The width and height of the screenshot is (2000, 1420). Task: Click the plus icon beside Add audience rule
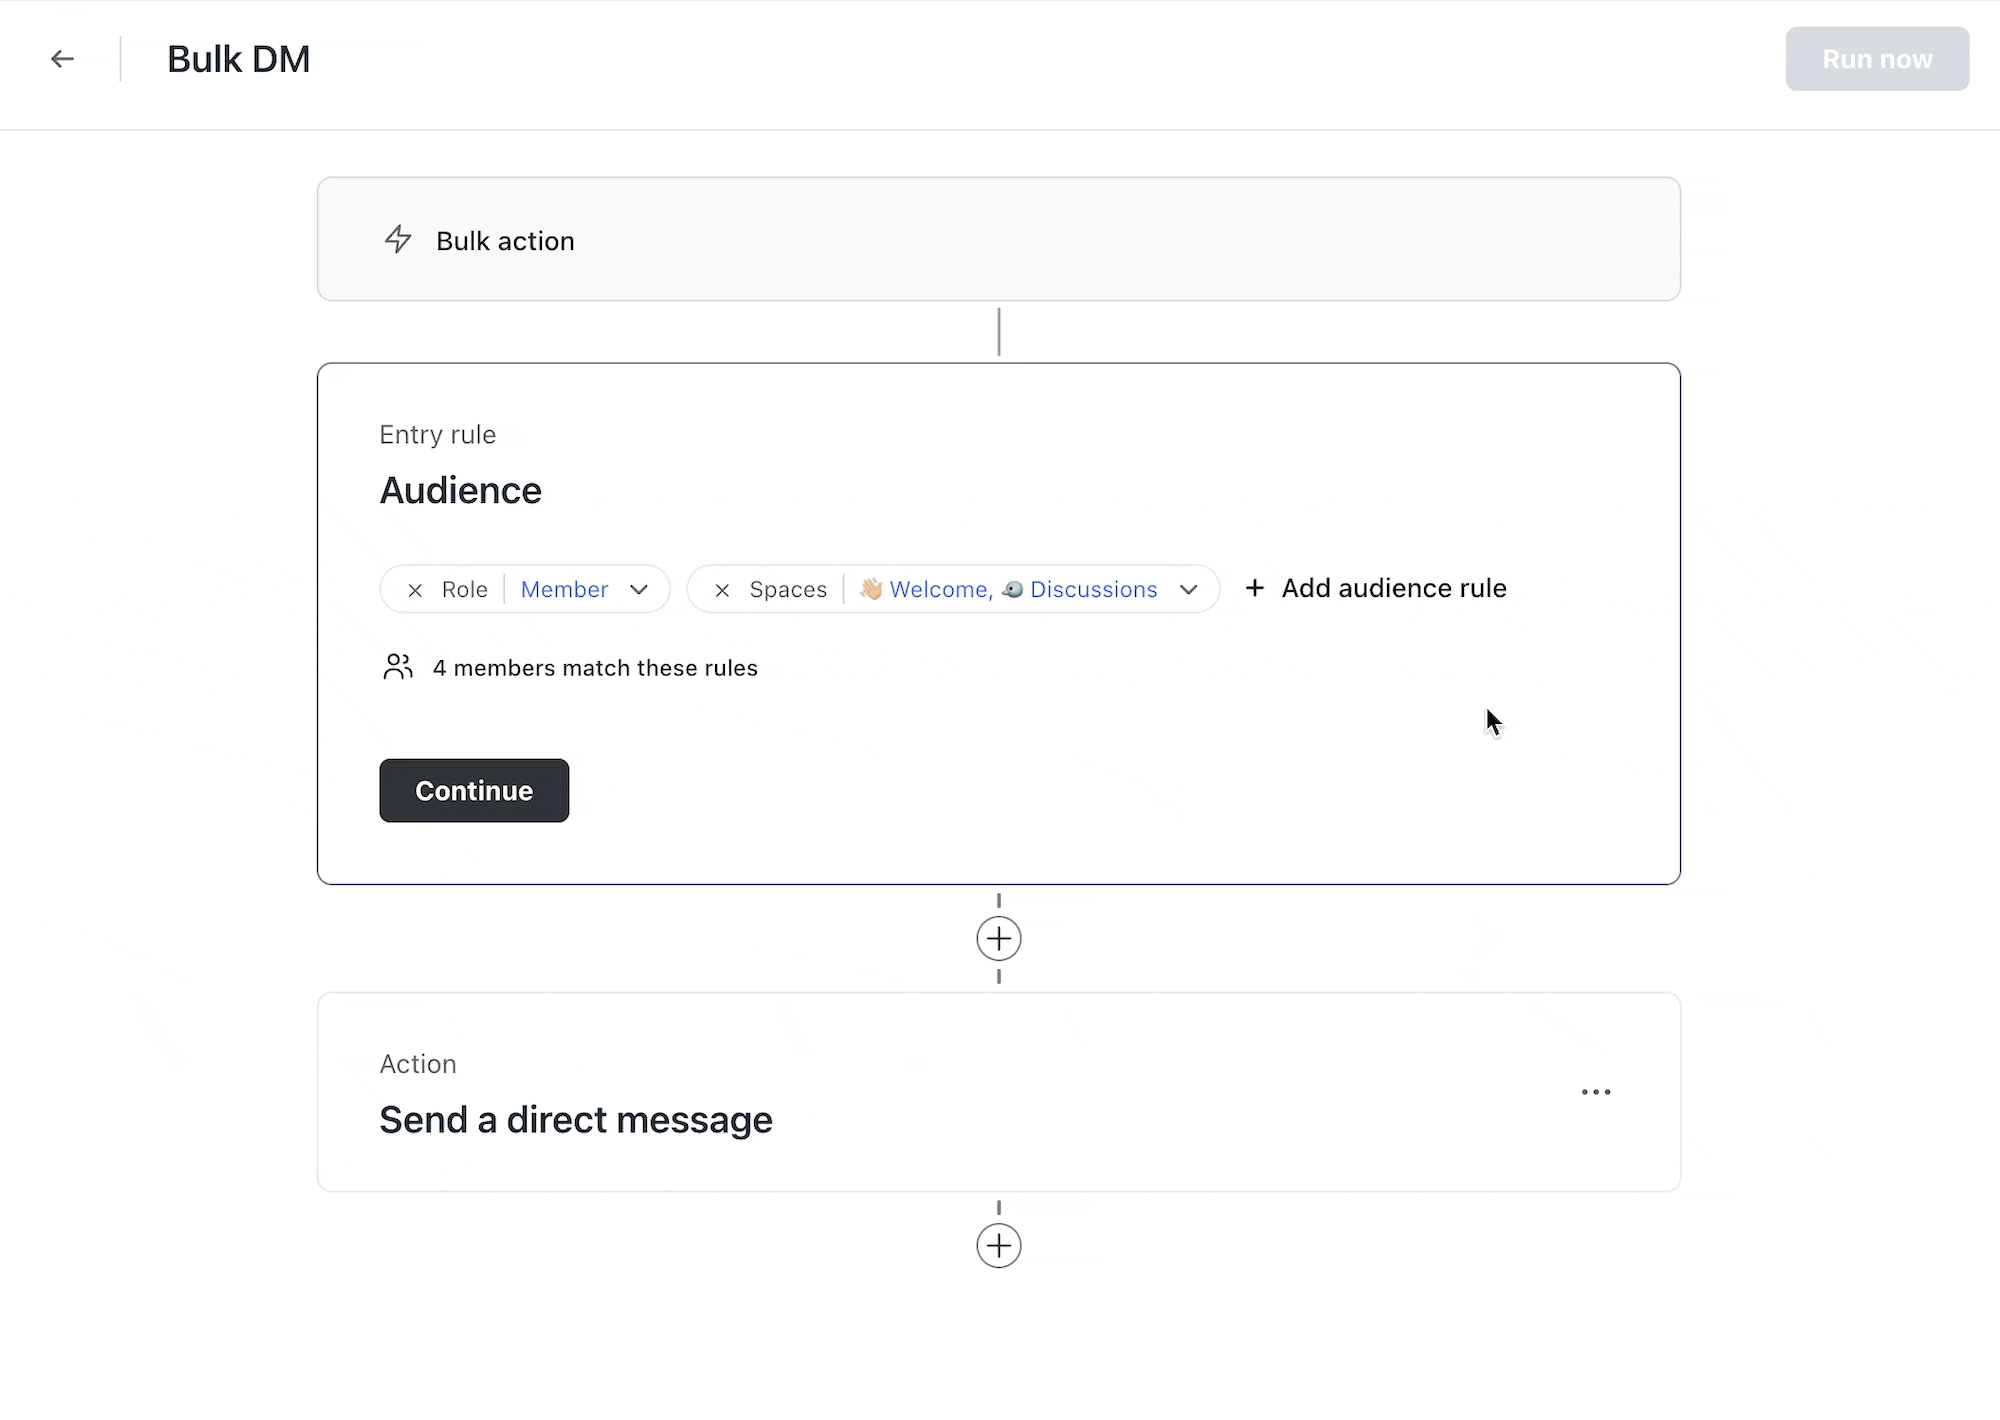pos(1255,588)
